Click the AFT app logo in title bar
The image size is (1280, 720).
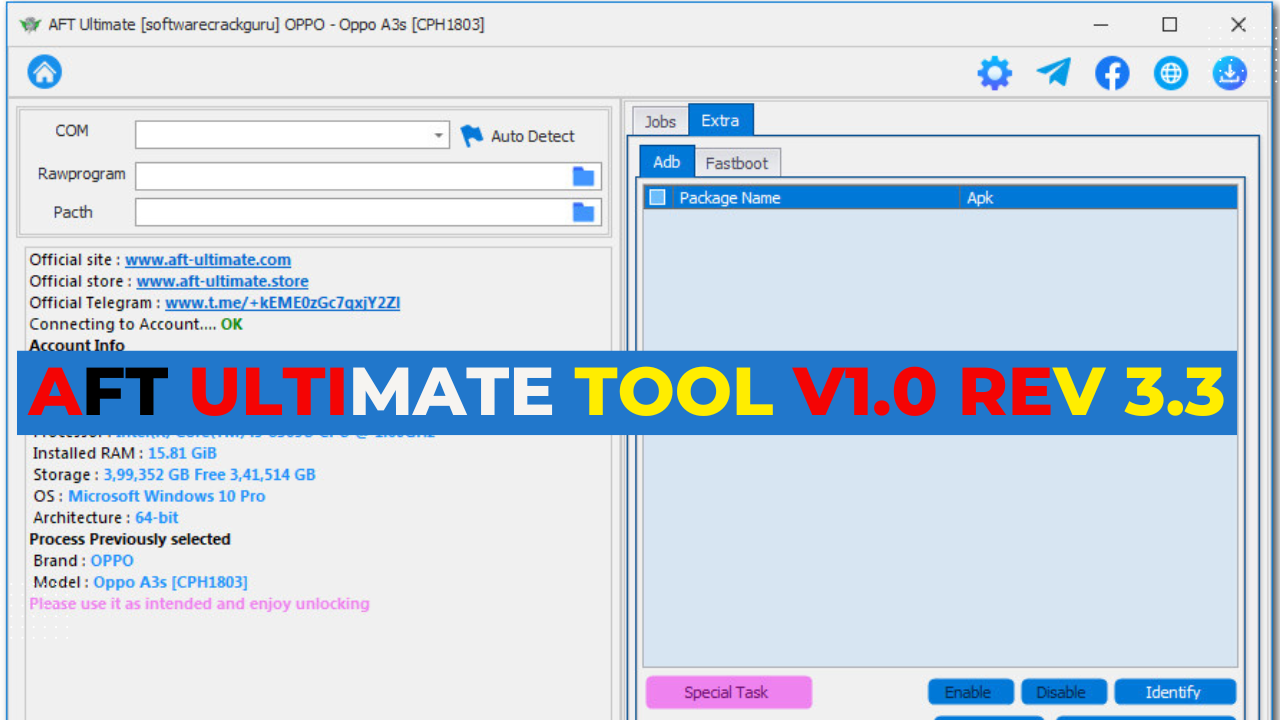click(x=30, y=25)
